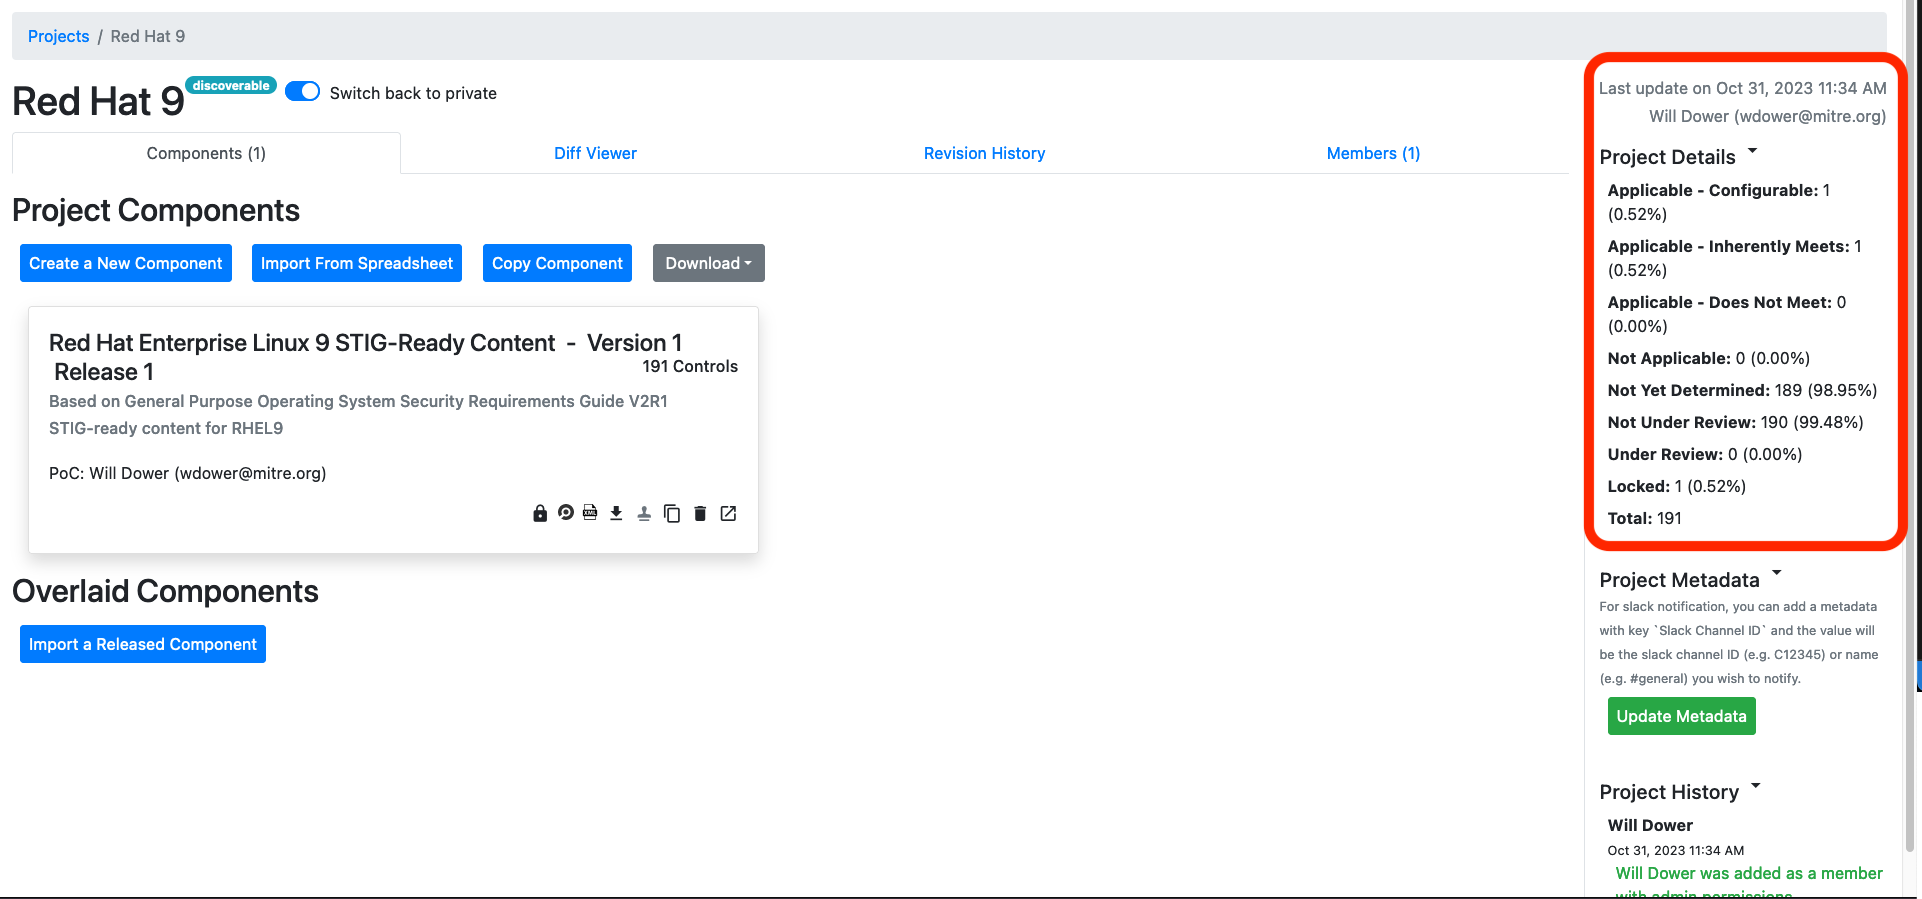Click the Applicable - Configurable statistic
Viewport: 1922px width, 899px height.
tap(1719, 202)
